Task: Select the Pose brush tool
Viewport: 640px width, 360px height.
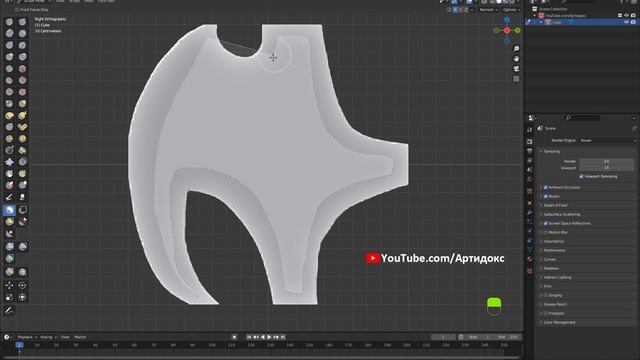Action: point(22,127)
